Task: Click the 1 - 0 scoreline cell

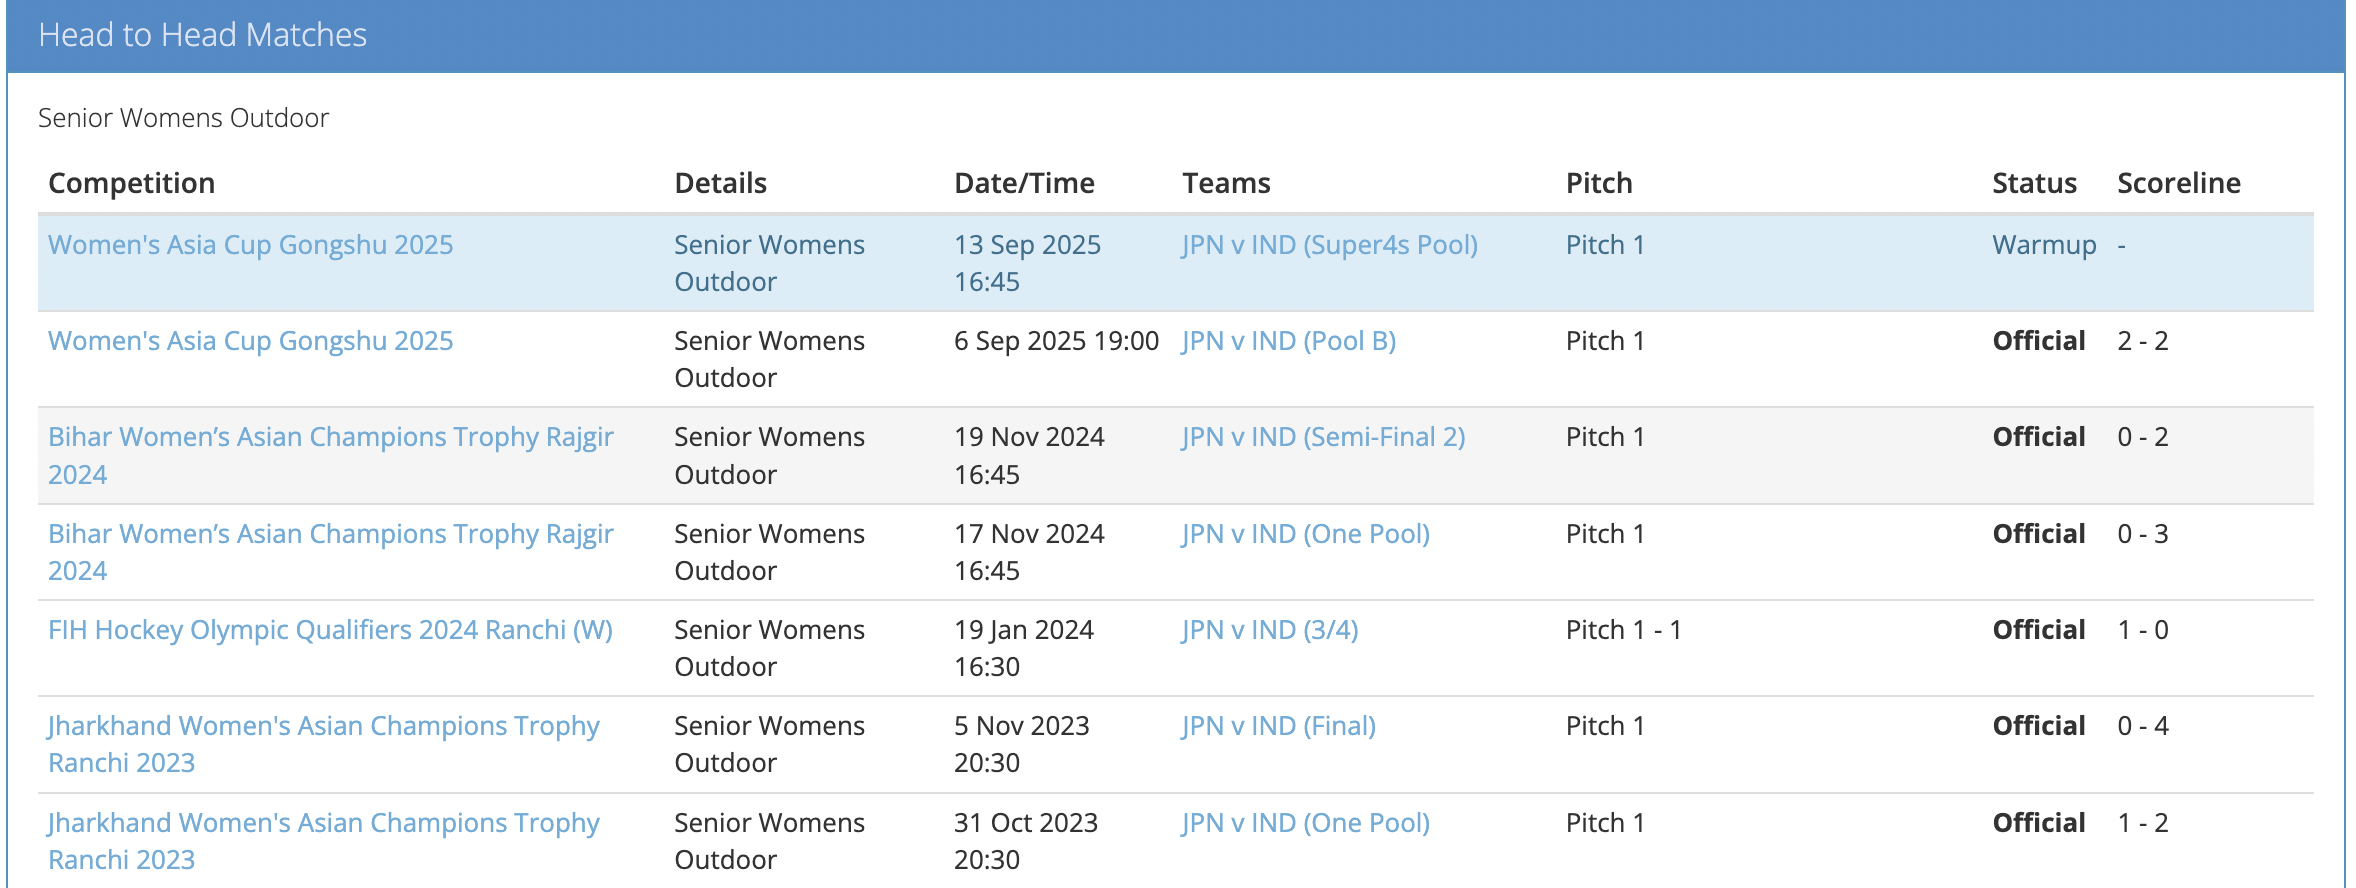Action: coord(2142,630)
